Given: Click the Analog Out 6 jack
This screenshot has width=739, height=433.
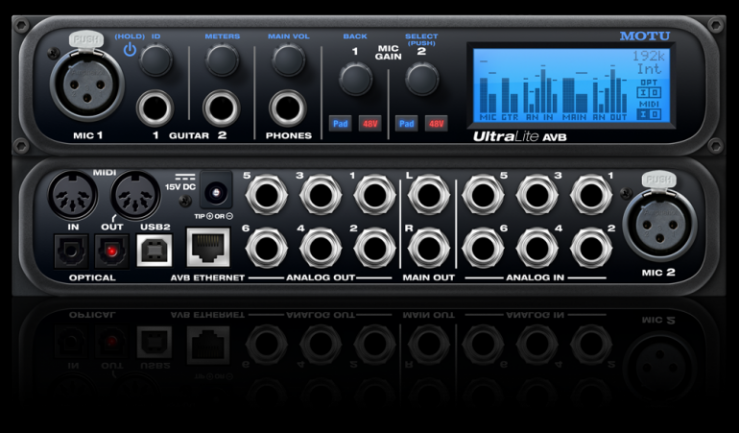Looking at the screenshot, I should coord(266,248).
